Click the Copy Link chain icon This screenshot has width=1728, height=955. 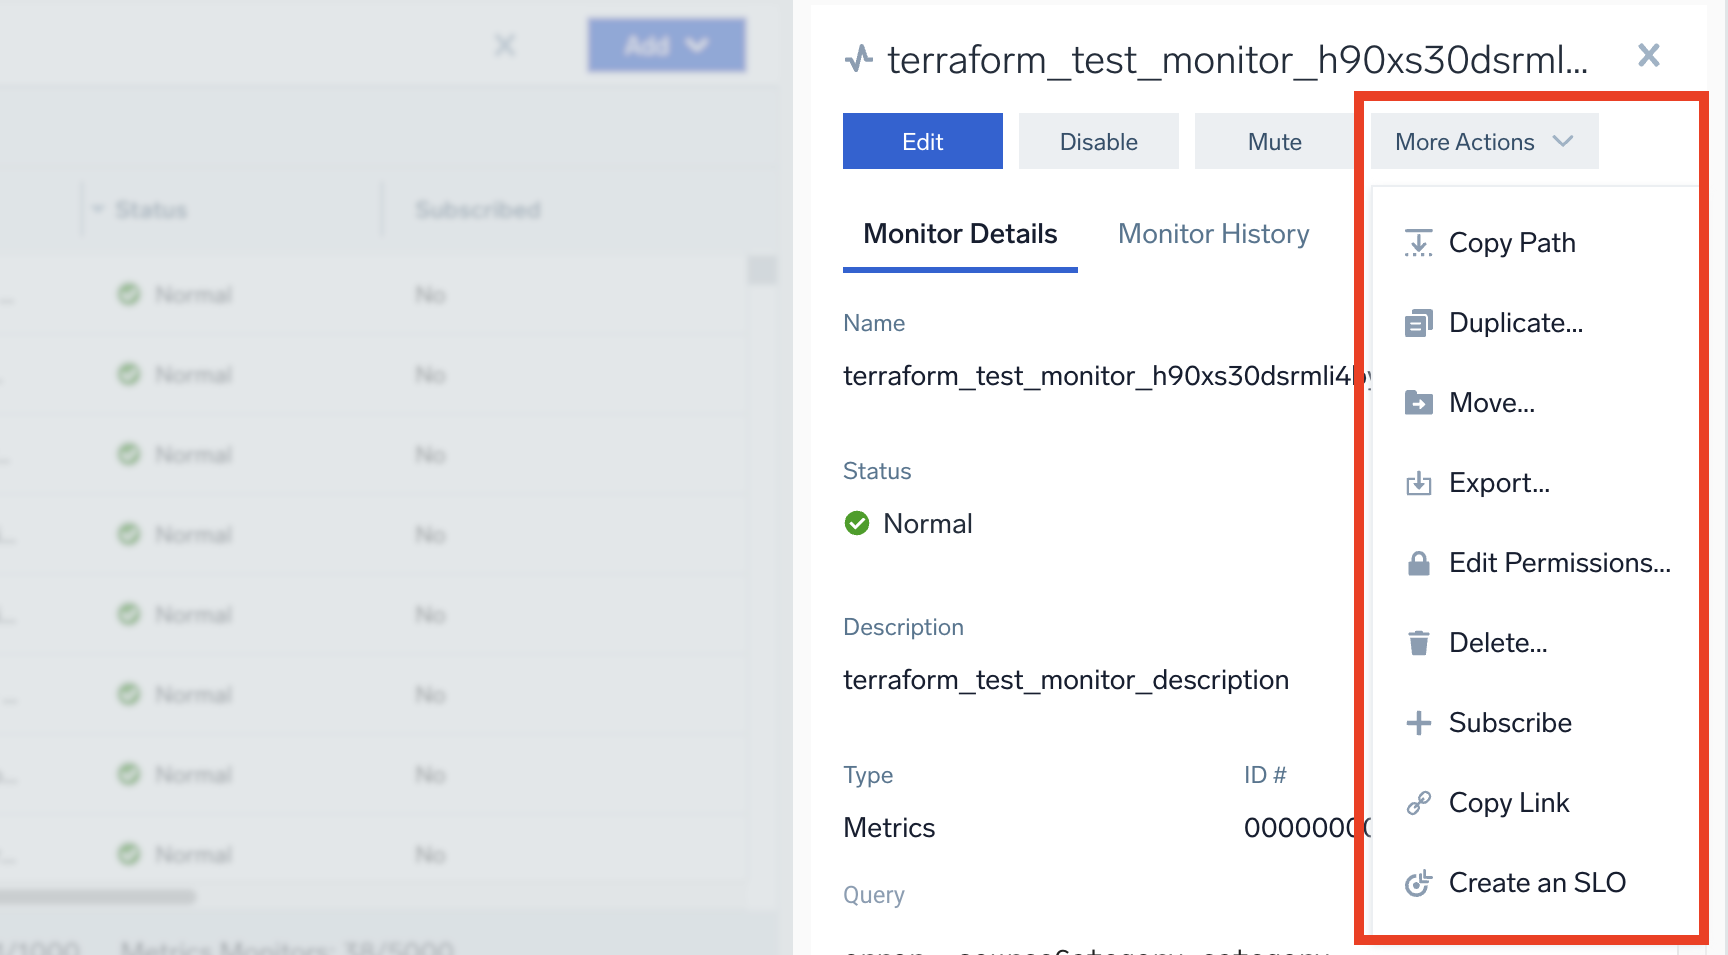click(x=1418, y=802)
